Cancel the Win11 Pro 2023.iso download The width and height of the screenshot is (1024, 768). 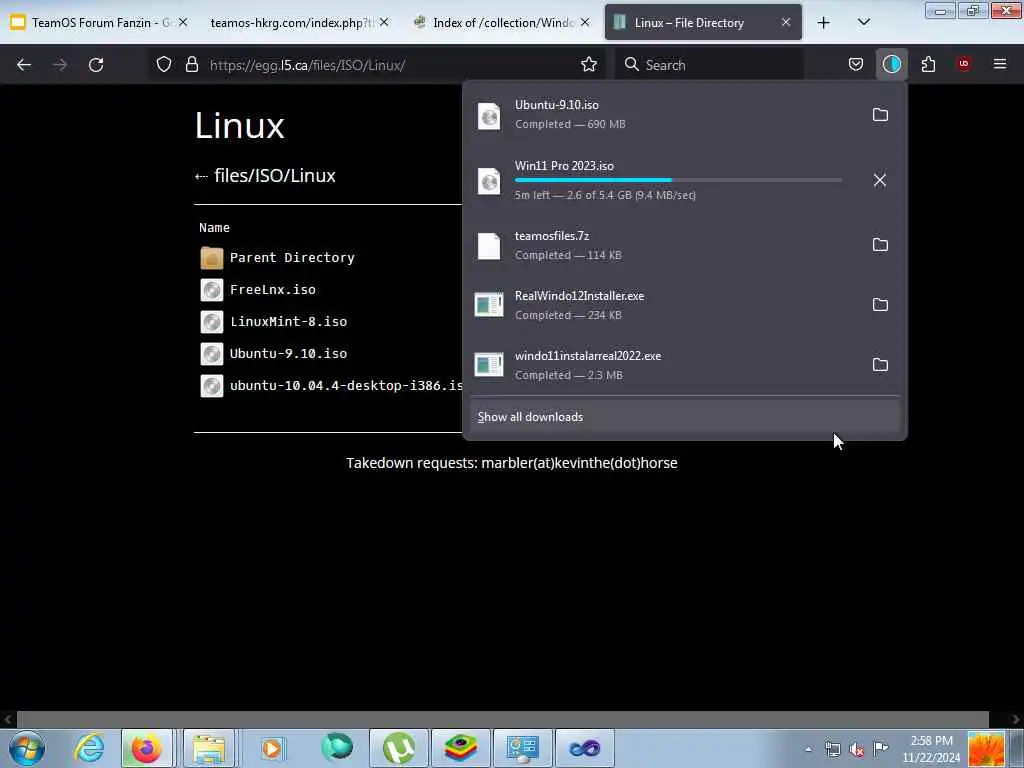pyautogui.click(x=880, y=180)
